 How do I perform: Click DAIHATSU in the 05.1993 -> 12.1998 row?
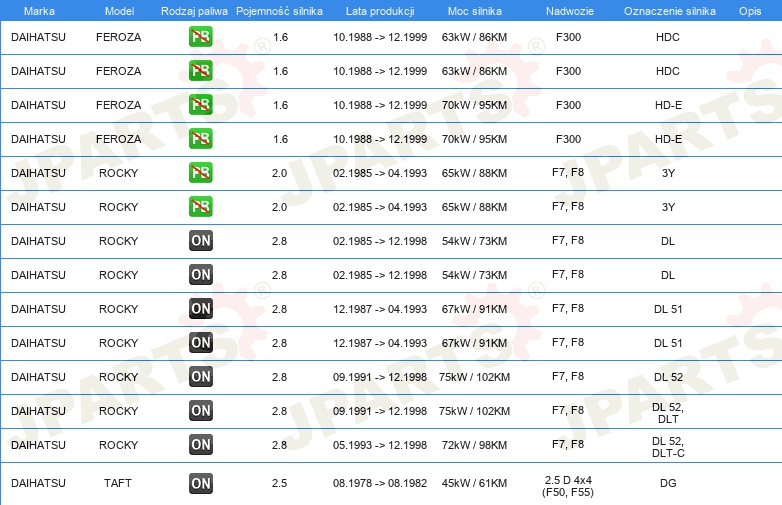pyautogui.click(x=38, y=445)
